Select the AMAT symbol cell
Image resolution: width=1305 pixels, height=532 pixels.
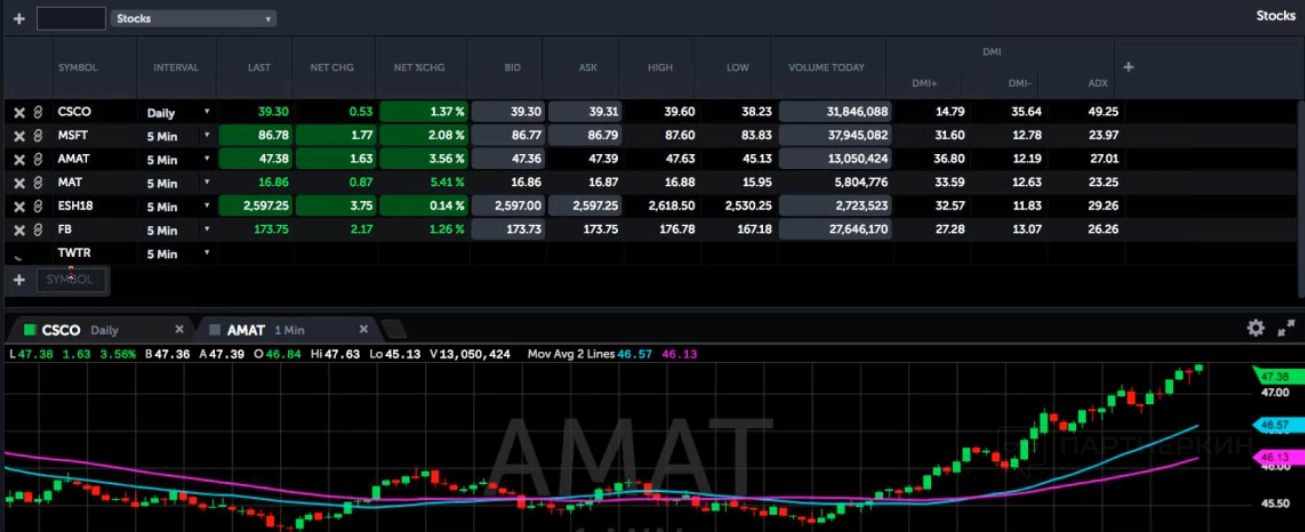coord(75,159)
